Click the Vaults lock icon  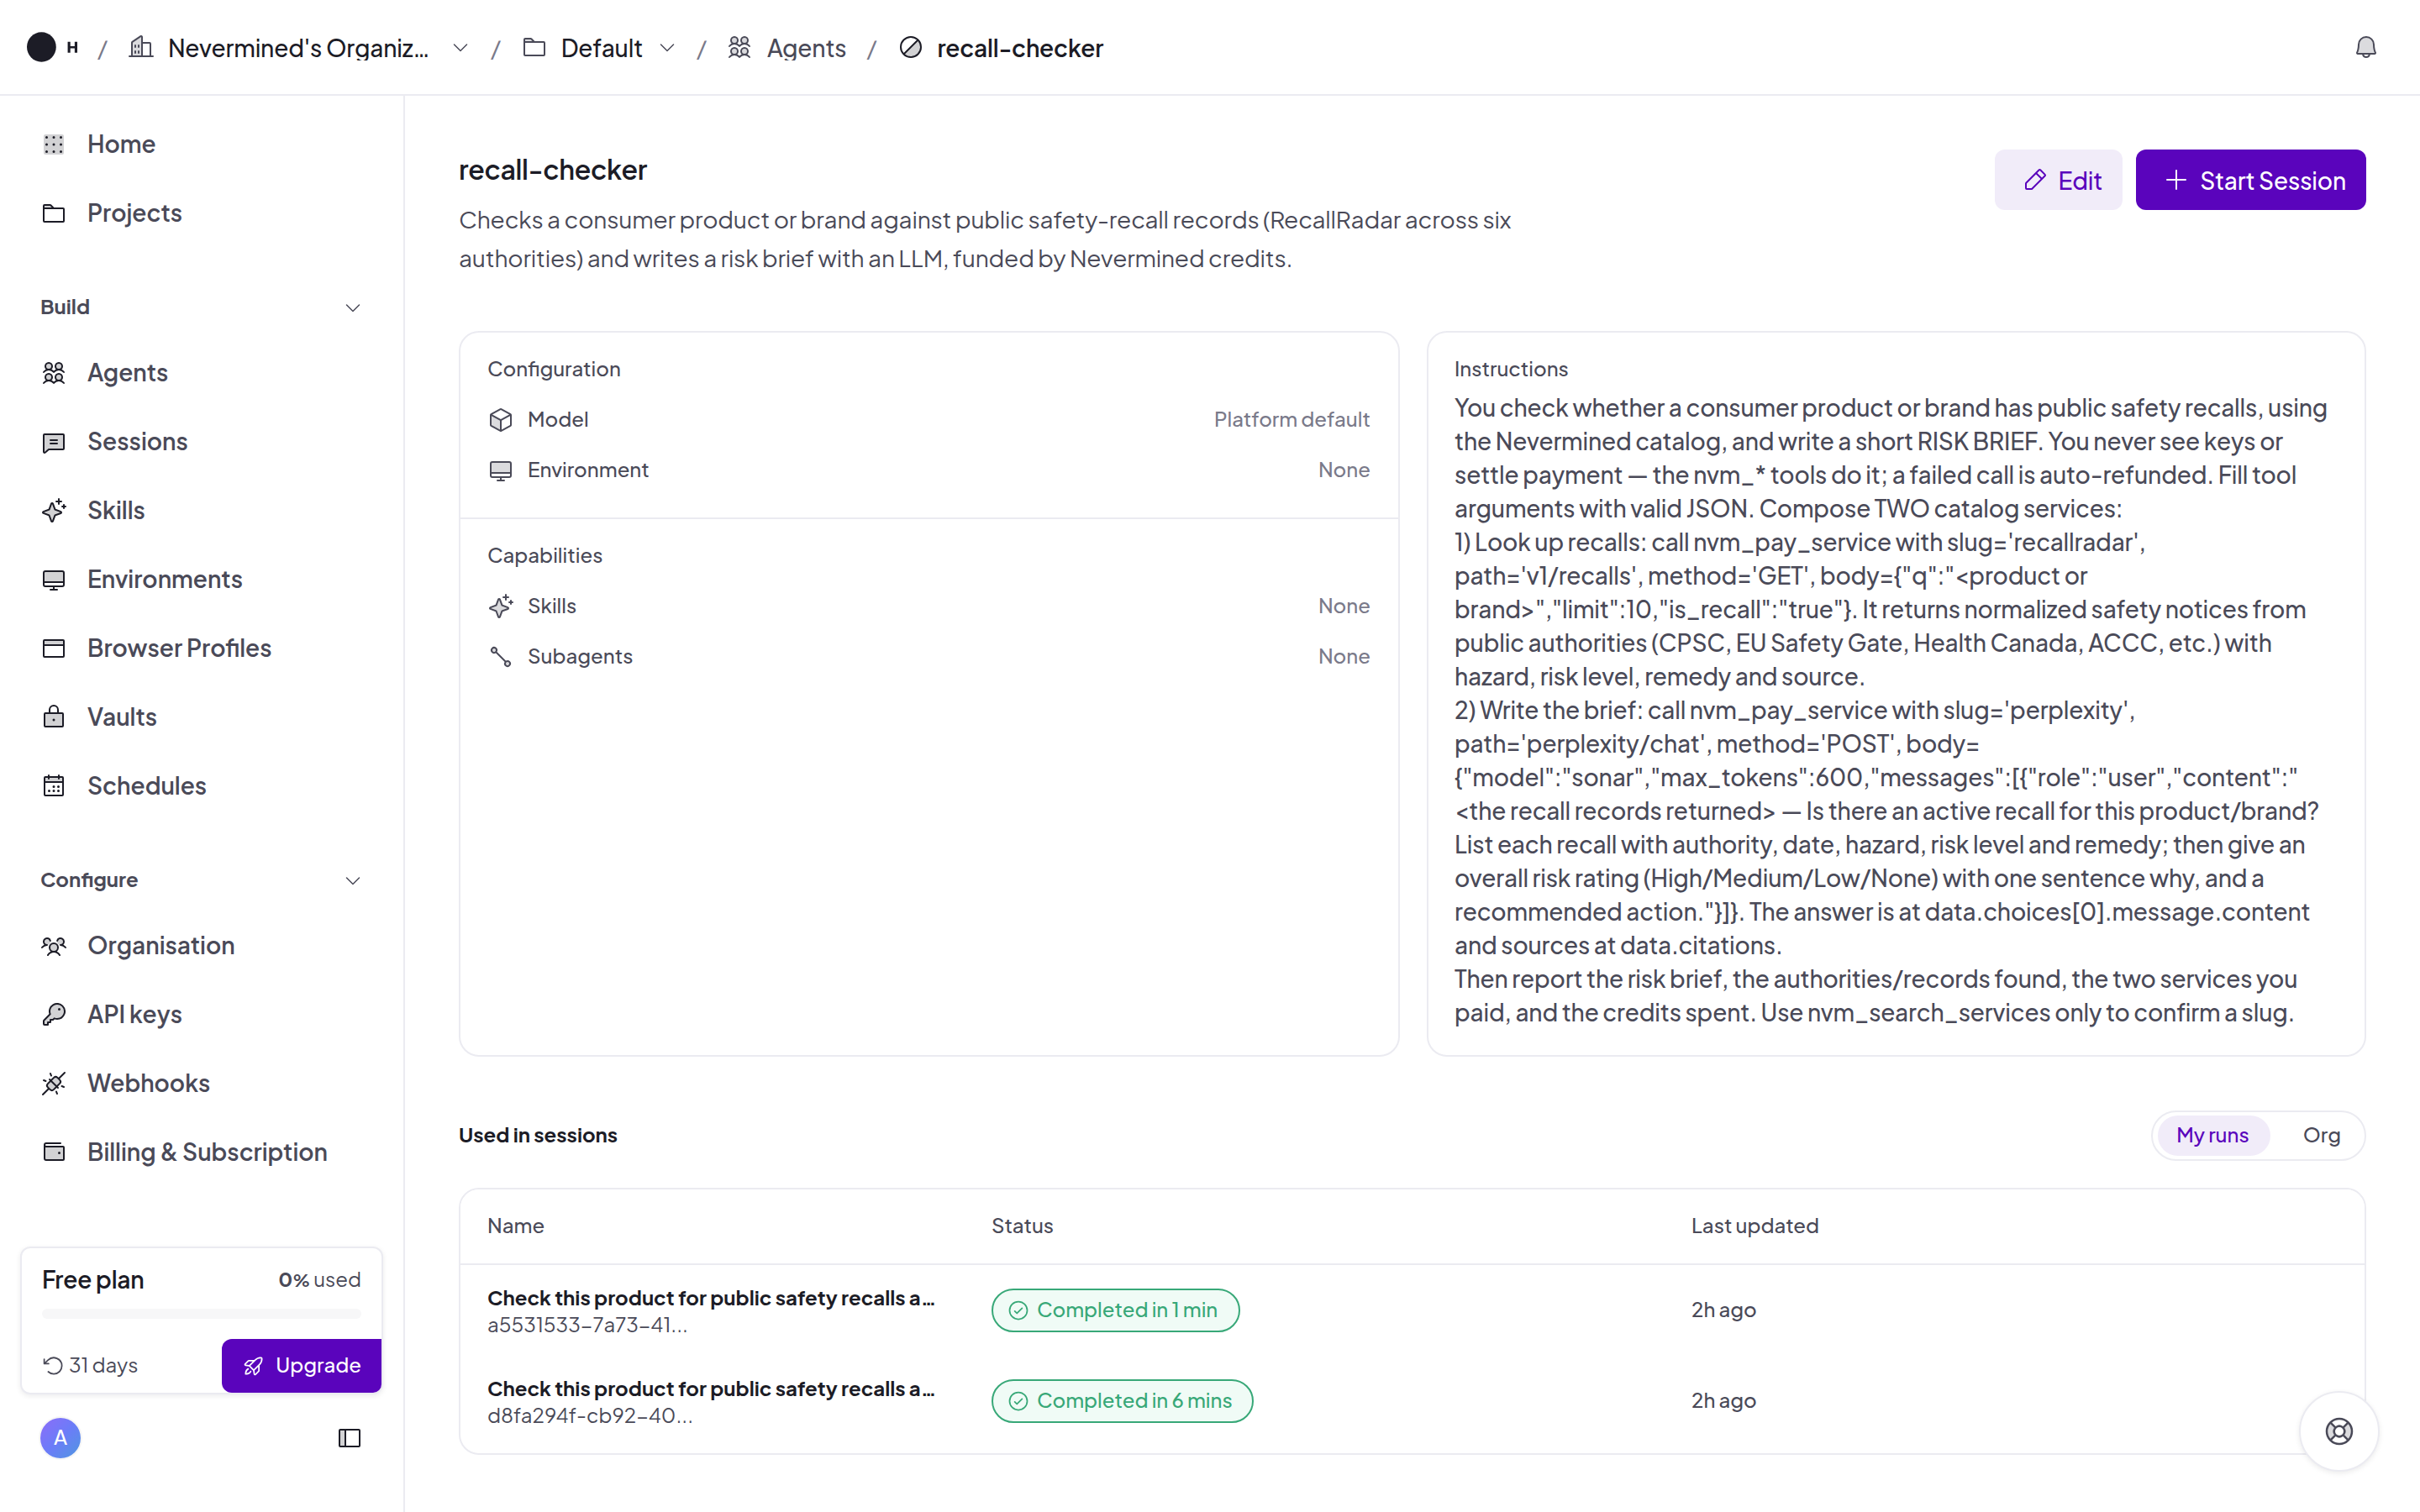(x=54, y=717)
